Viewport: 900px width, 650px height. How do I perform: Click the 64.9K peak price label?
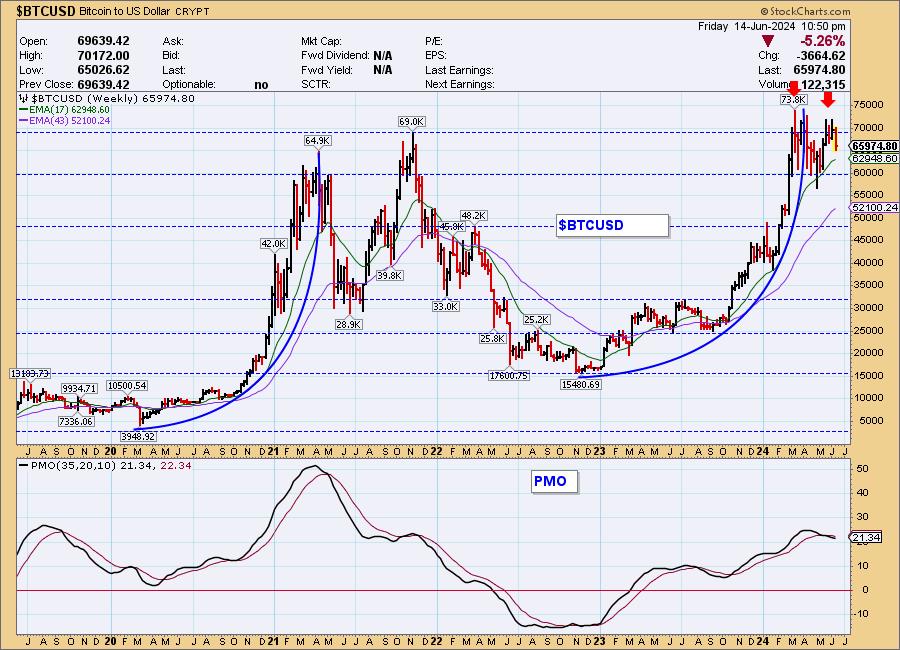point(317,141)
